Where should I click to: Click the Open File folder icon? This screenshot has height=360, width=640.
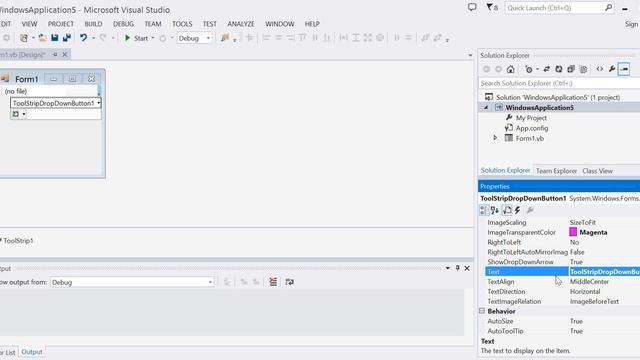42,38
